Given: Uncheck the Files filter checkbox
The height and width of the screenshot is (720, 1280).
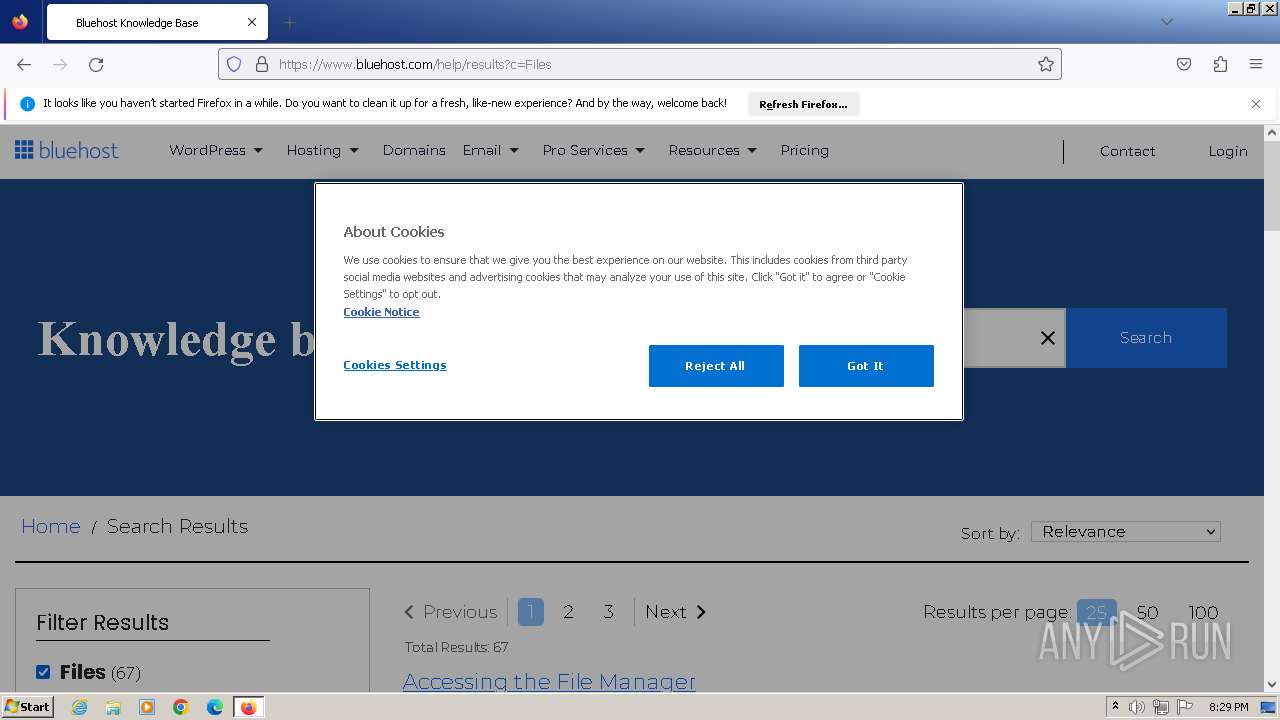Looking at the screenshot, I should click(43, 672).
